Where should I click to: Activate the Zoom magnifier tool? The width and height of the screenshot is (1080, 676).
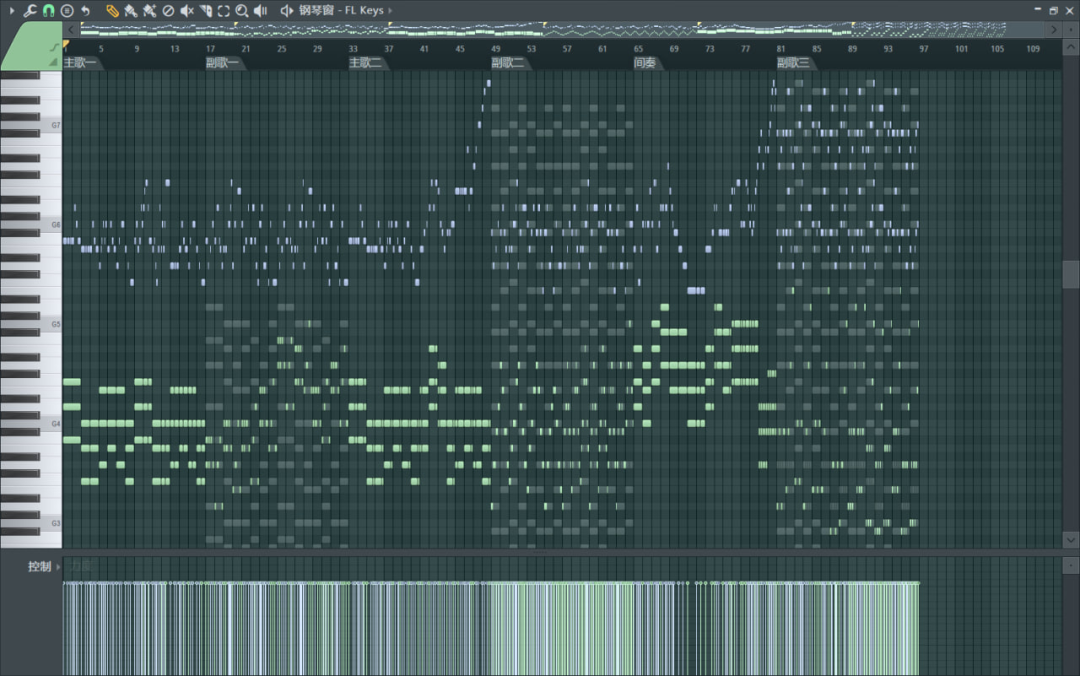(242, 10)
